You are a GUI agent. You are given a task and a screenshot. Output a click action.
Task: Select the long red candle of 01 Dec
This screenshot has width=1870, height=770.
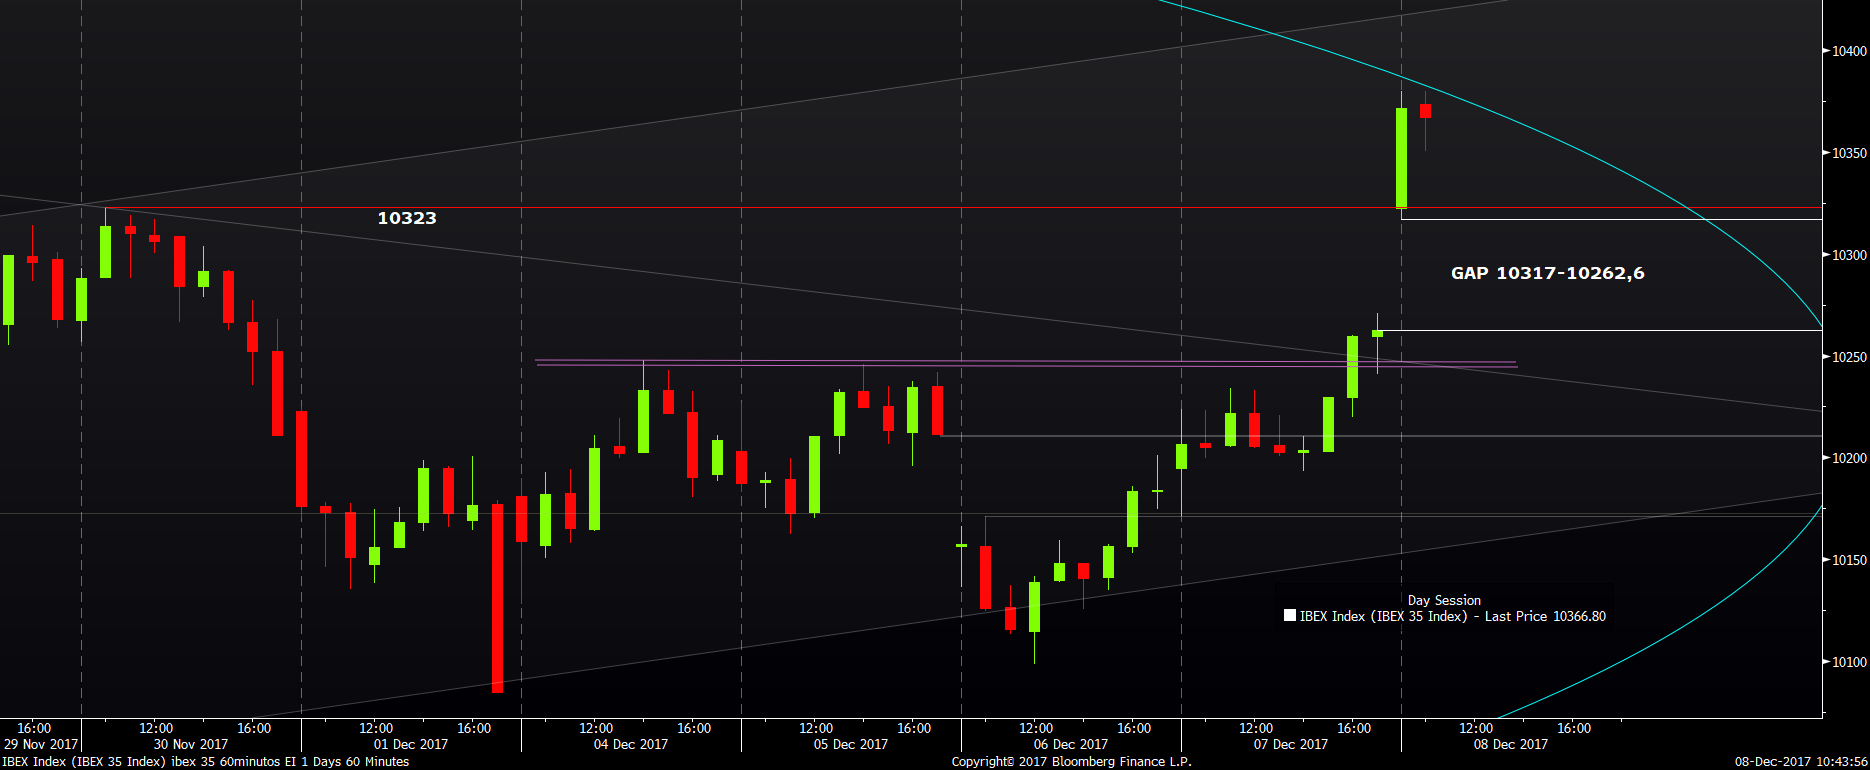497,598
